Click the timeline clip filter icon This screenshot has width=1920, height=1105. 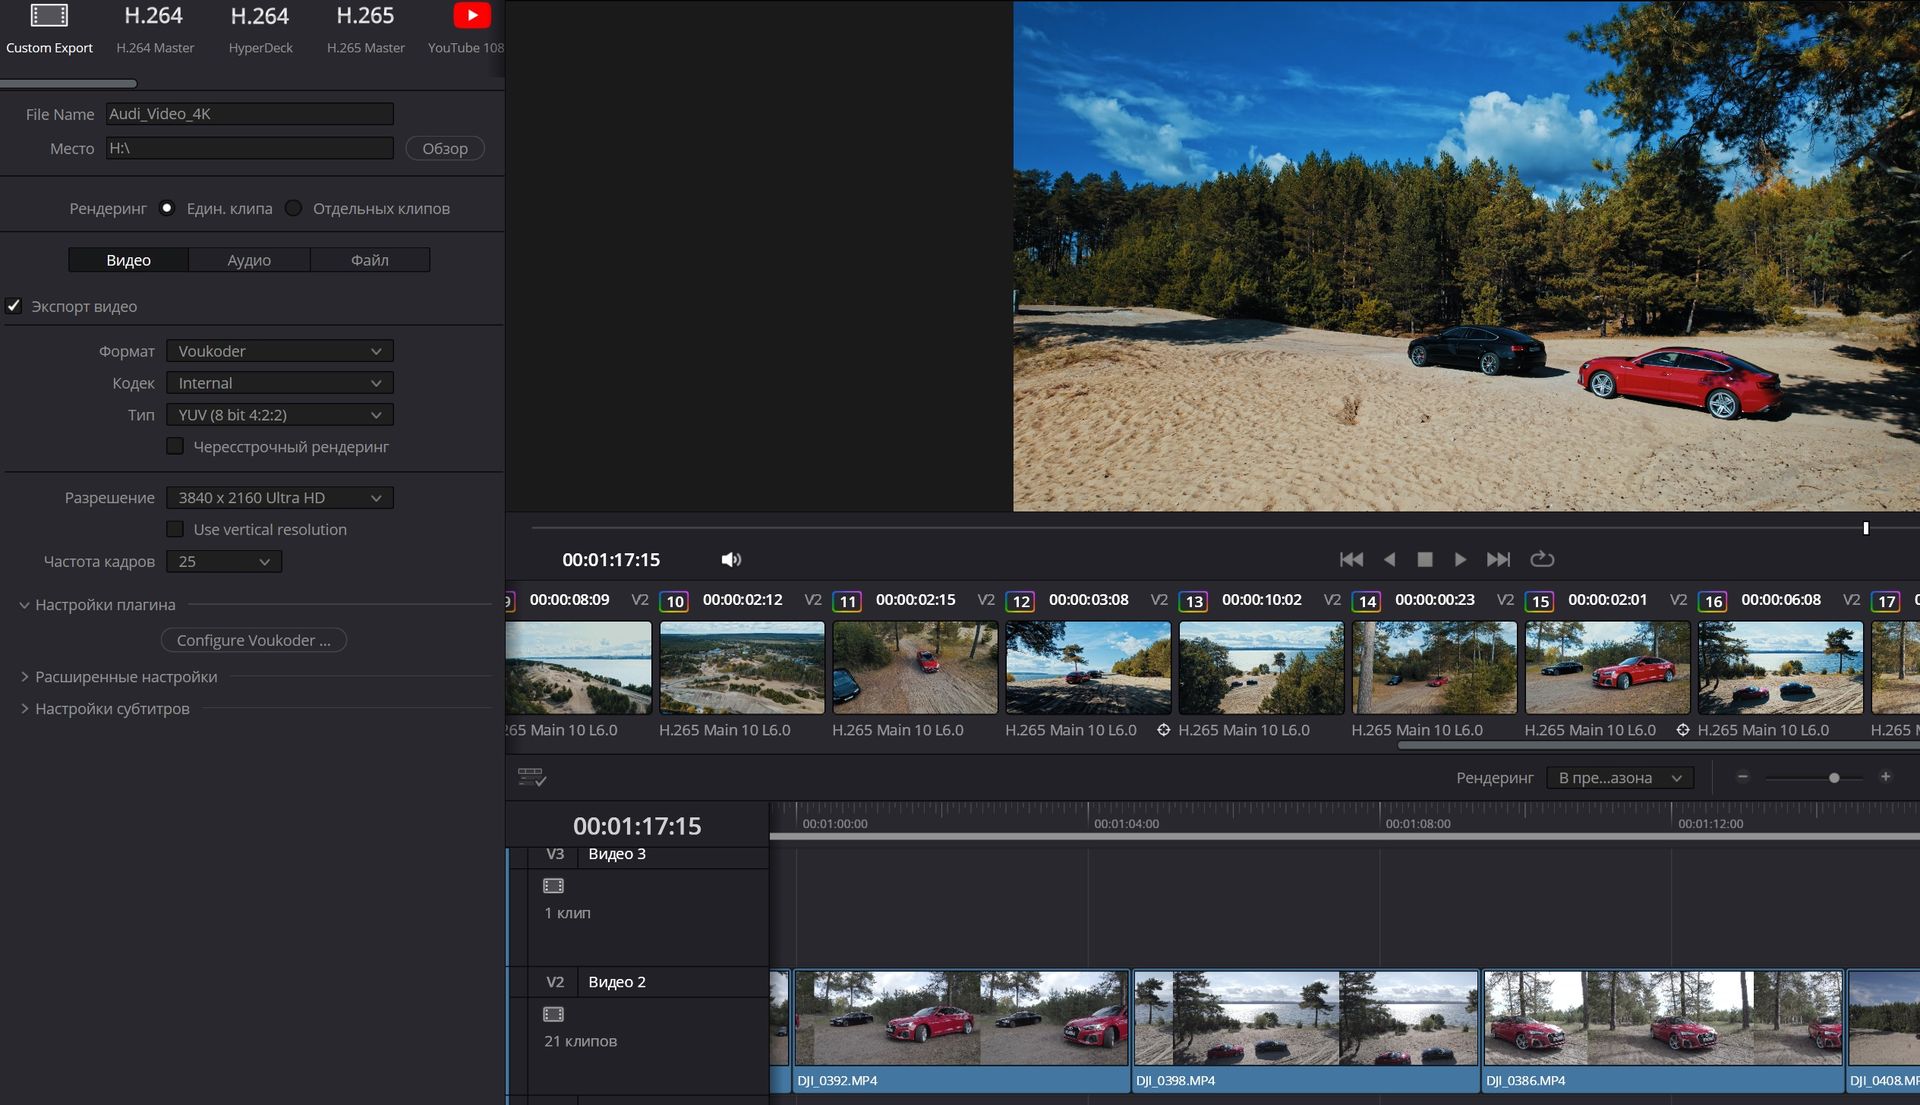[531, 777]
